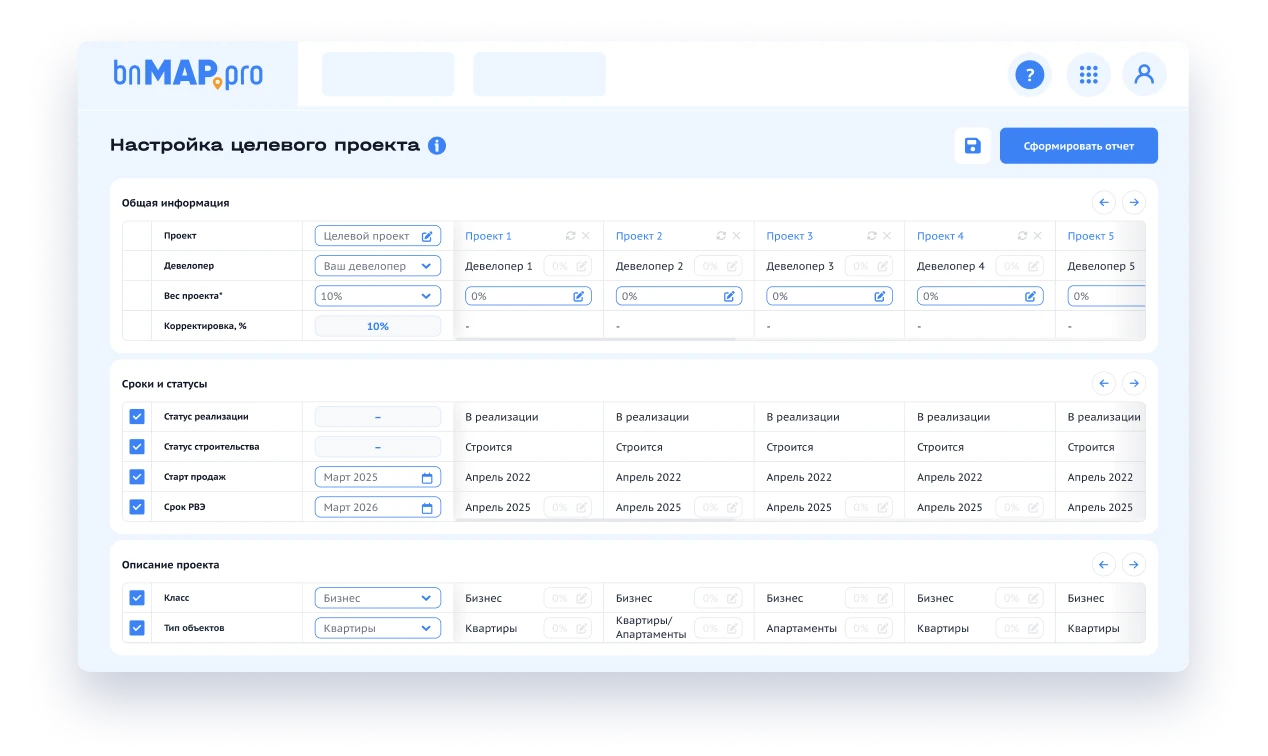Click the Проект 1 weight input field

pos(518,296)
